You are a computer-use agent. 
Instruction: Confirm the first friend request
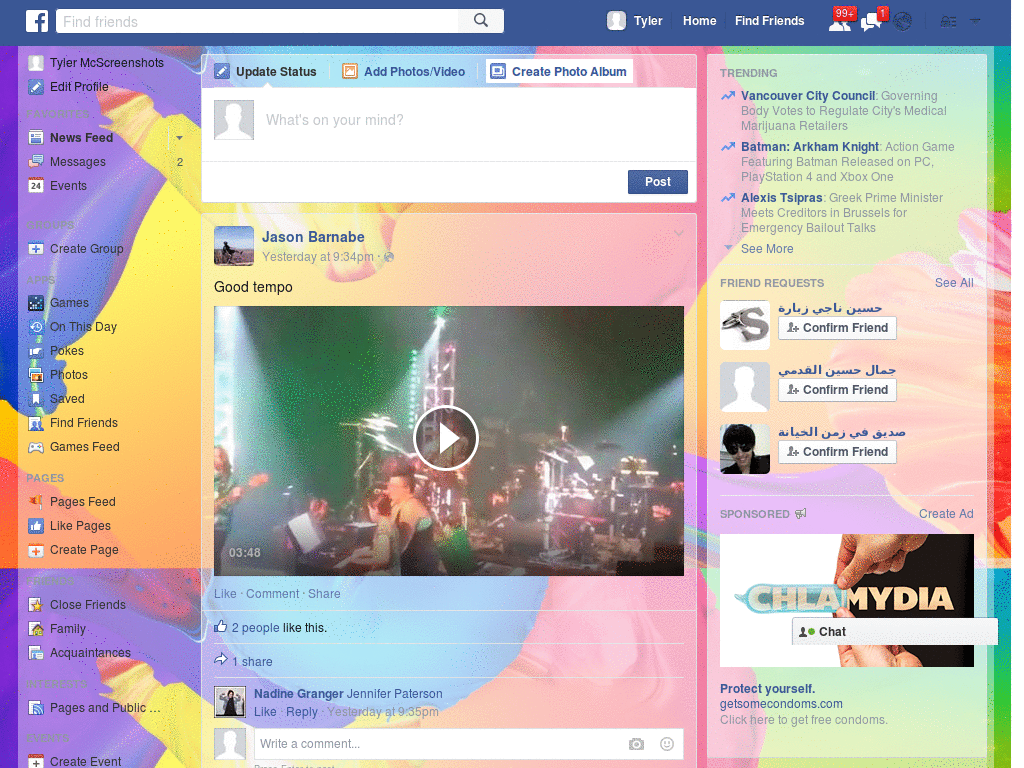click(x=837, y=328)
